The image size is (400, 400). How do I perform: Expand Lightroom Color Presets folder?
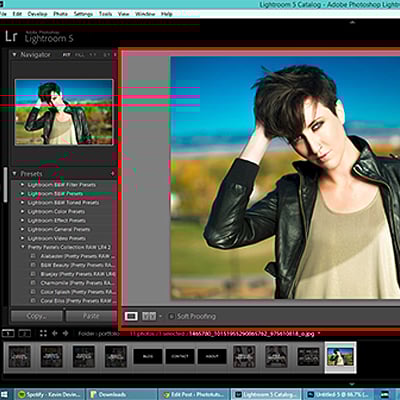point(23,211)
